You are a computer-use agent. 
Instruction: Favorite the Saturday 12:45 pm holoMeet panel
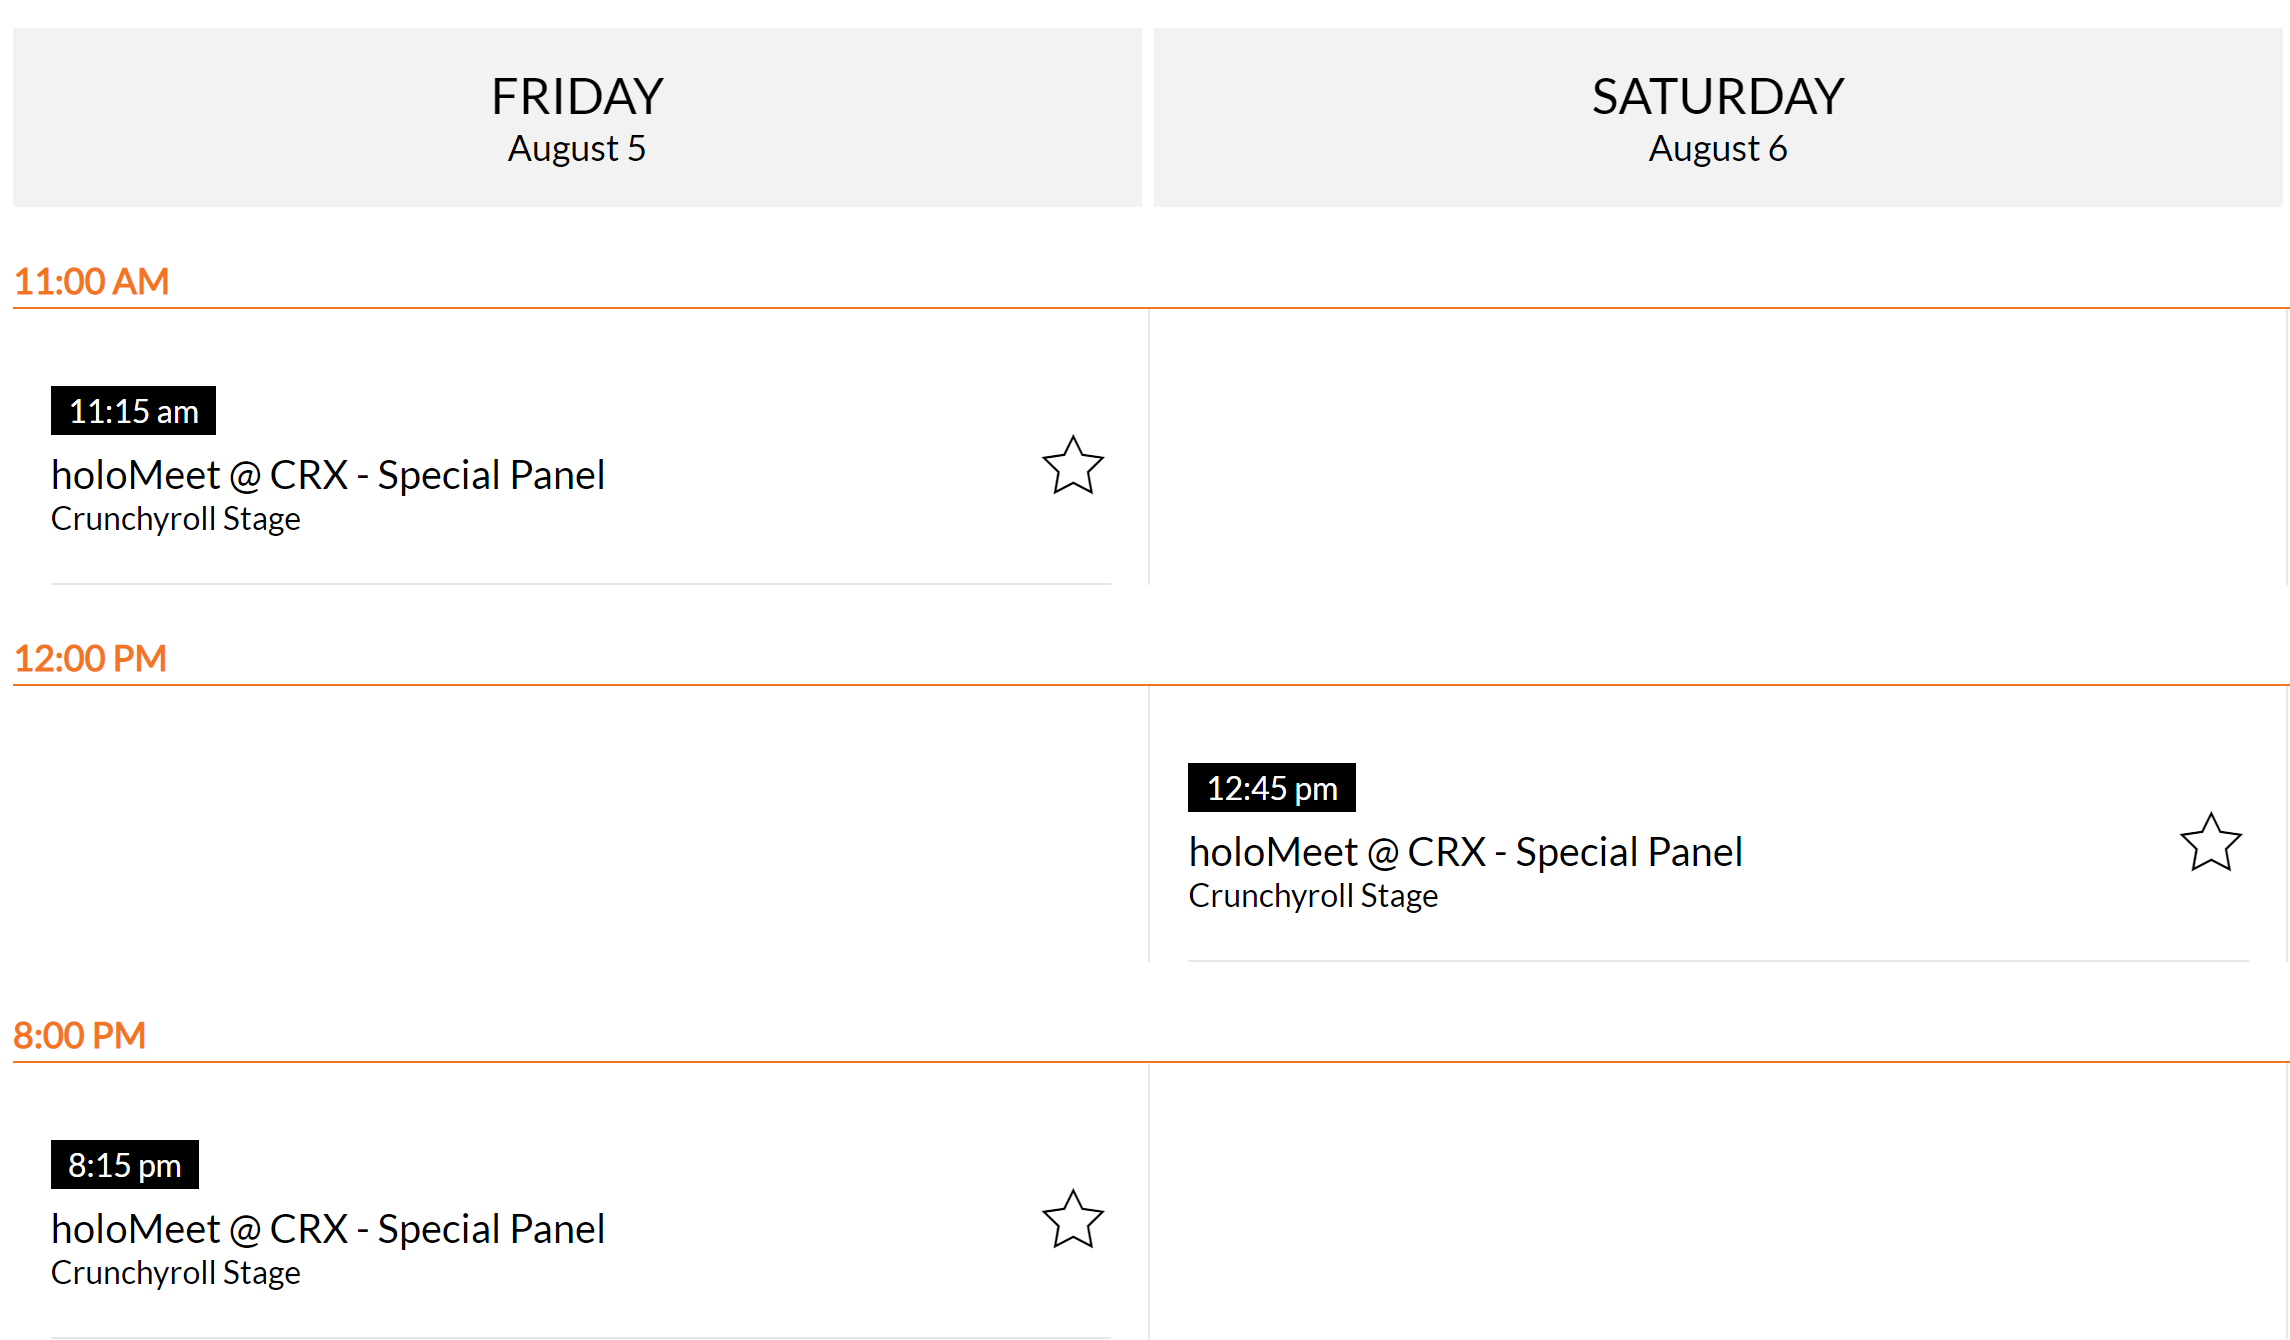[2210, 843]
